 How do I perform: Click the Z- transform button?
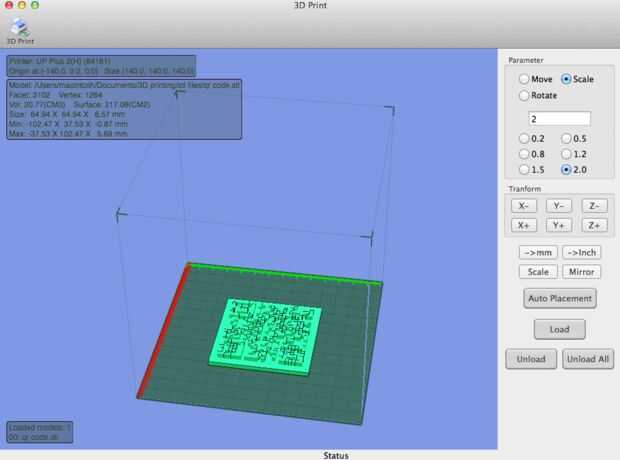point(594,206)
